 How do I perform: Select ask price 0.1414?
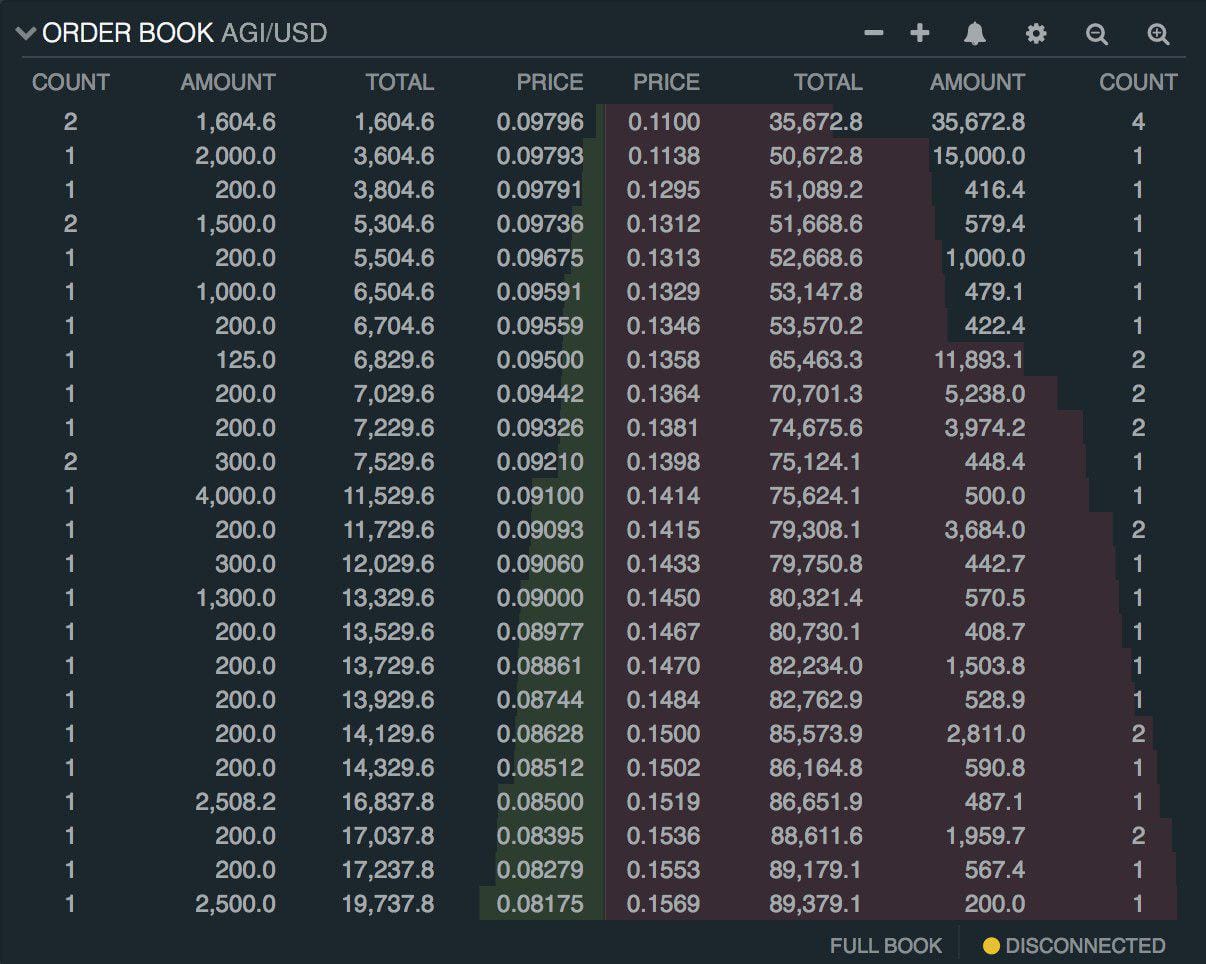coord(664,496)
